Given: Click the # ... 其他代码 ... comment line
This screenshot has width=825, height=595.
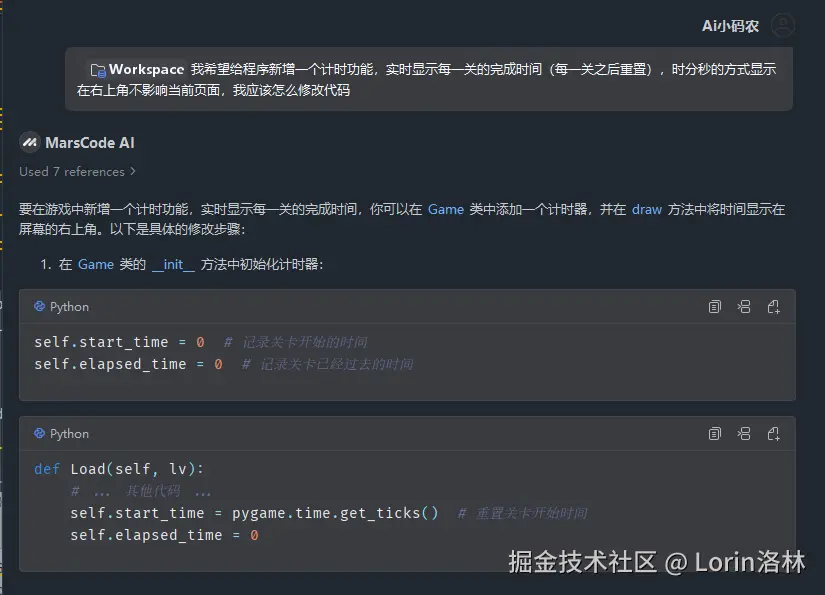Looking at the screenshot, I should point(141,491).
